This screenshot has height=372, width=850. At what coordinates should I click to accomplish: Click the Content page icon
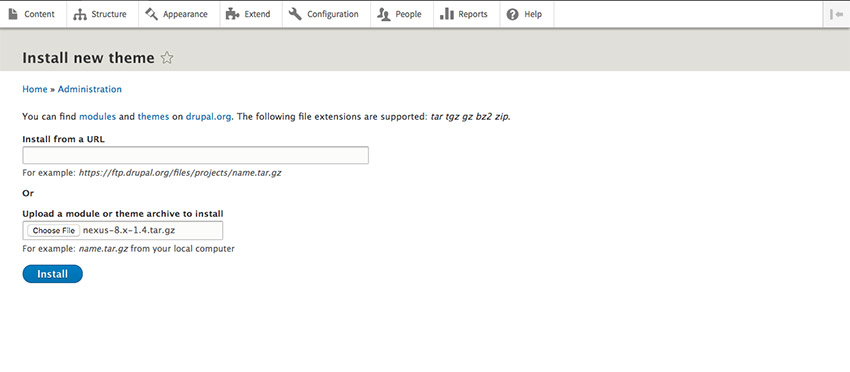point(13,14)
